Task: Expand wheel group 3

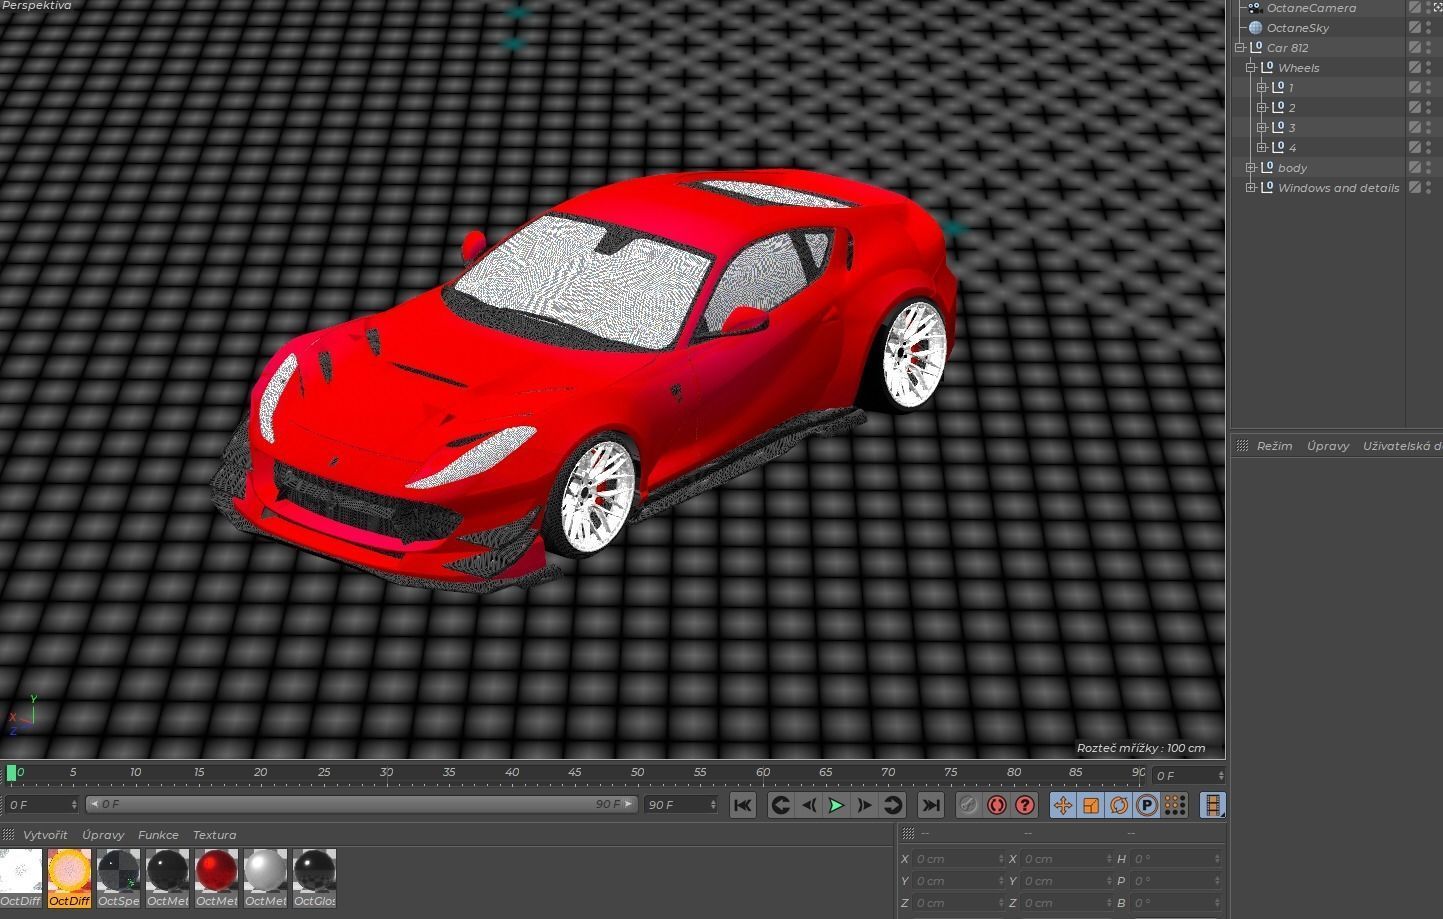Action: coord(1262,128)
